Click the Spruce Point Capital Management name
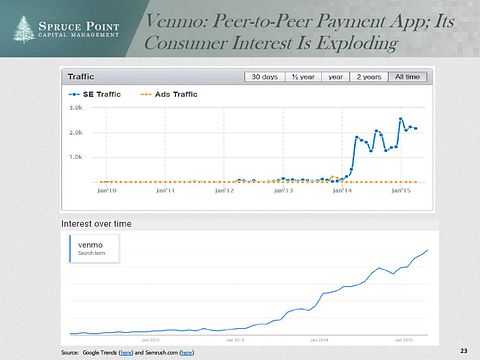 click(79, 29)
